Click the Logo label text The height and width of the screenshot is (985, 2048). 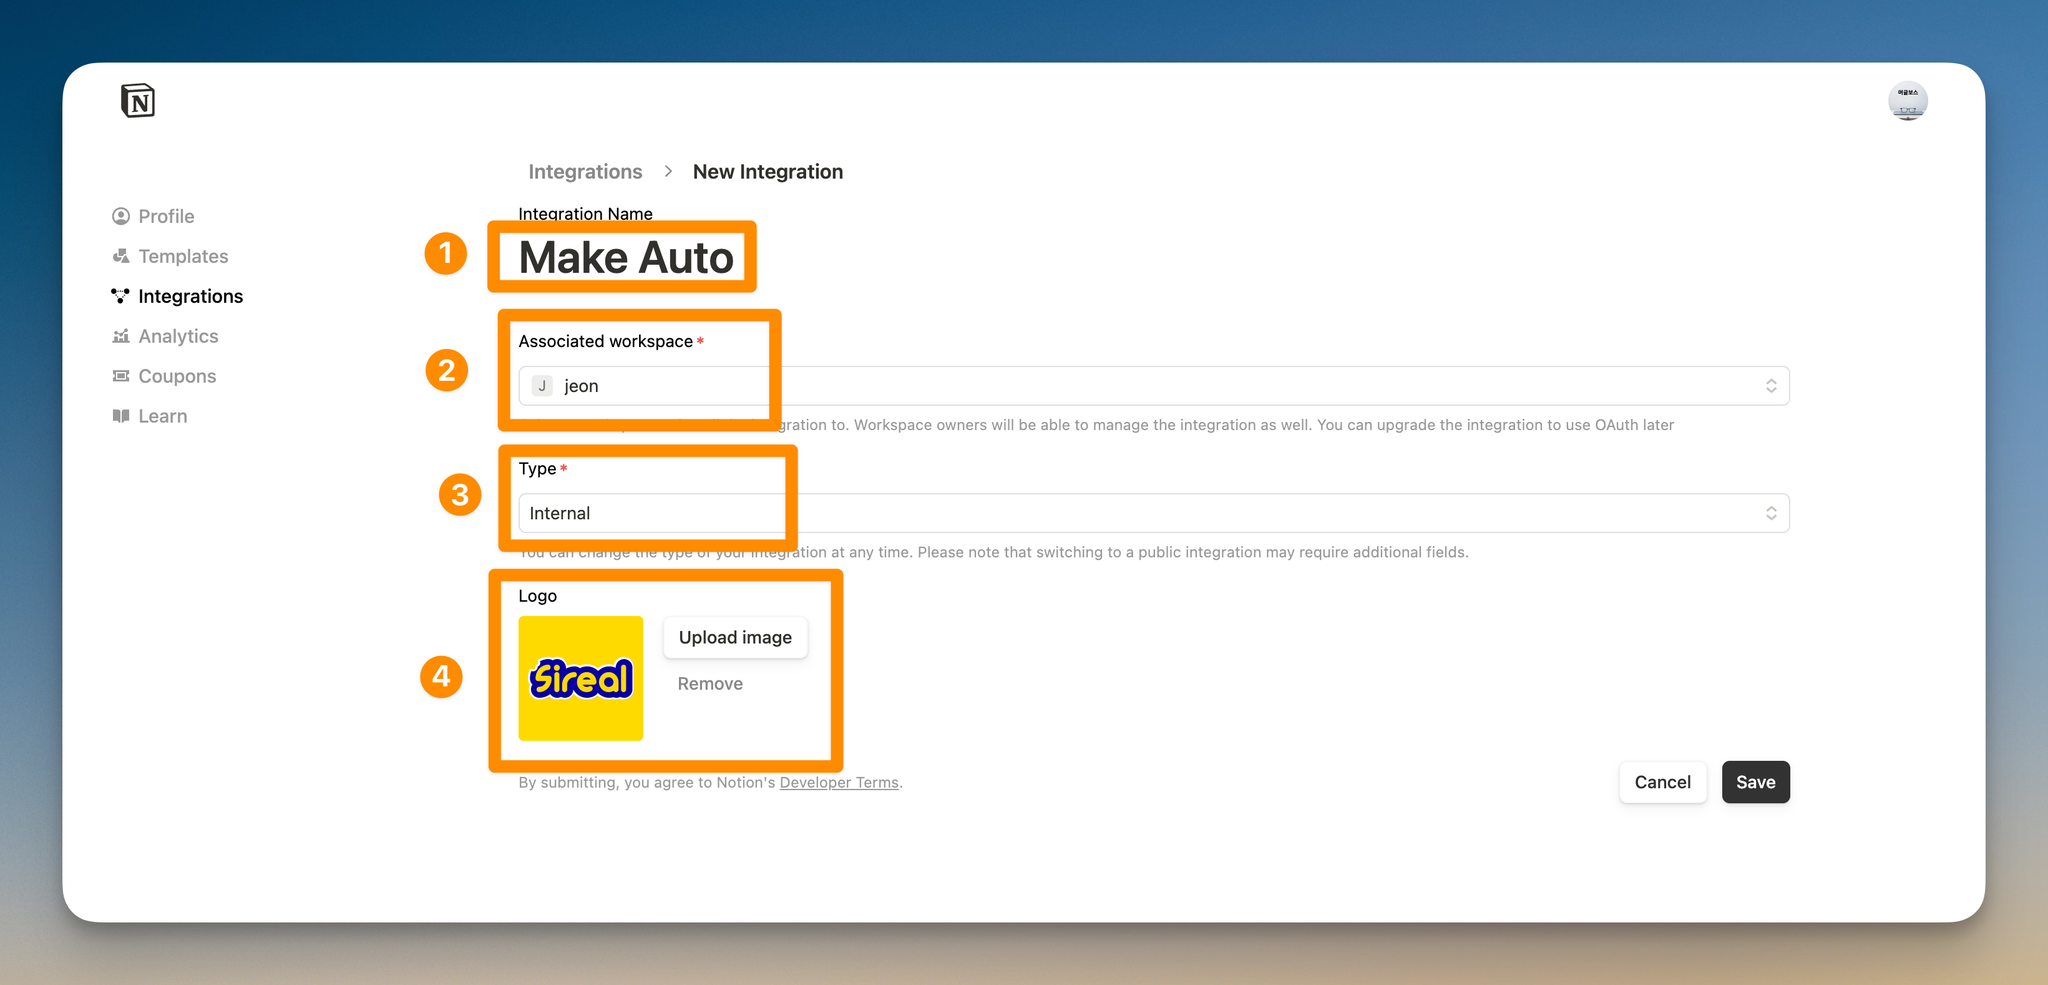pos(537,596)
